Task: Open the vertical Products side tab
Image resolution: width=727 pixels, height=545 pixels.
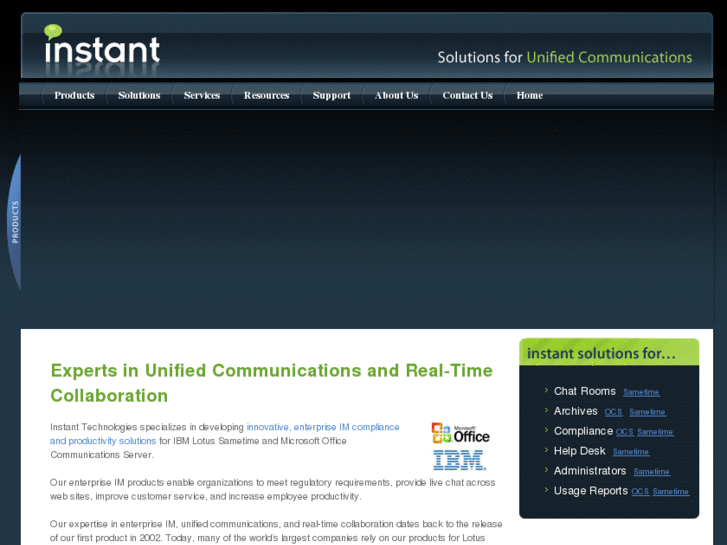Action: (15, 222)
